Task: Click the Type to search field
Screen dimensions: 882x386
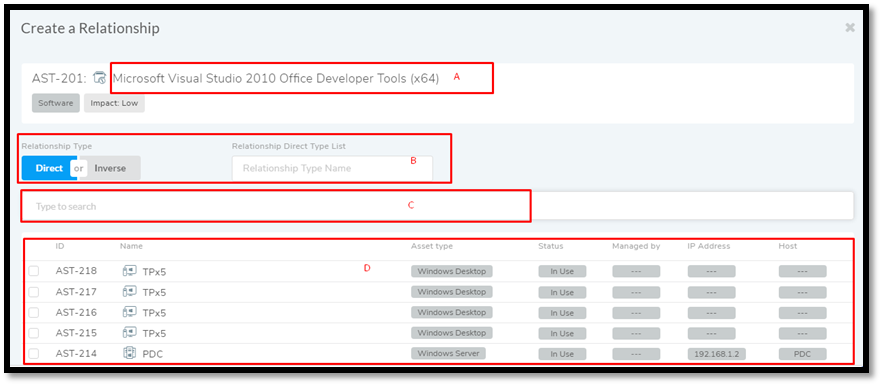Action: (437, 206)
